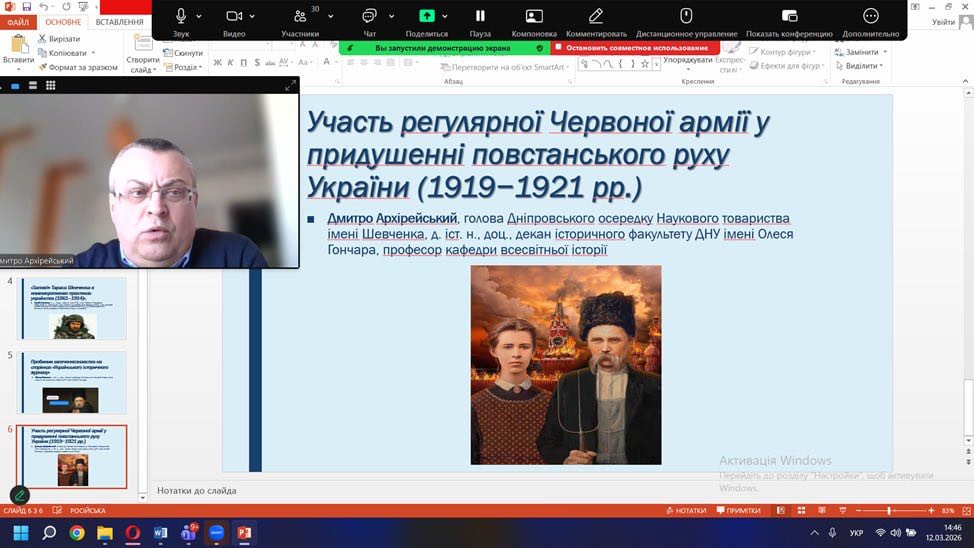Switch to the ВСТАВЛЕННЯ ribbon tab
This screenshot has width=974, height=548.
point(120,21)
